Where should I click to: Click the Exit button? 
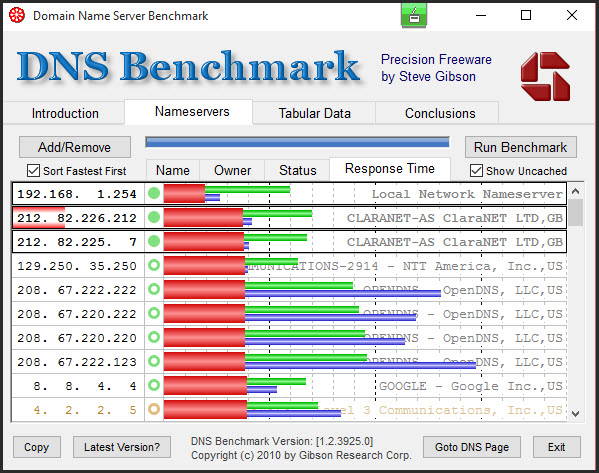[x=557, y=447]
